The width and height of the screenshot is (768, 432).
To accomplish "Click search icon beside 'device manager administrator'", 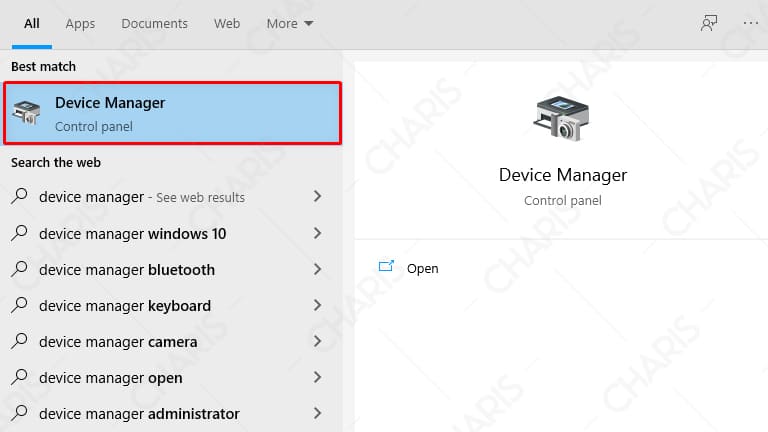I will pyautogui.click(x=19, y=412).
